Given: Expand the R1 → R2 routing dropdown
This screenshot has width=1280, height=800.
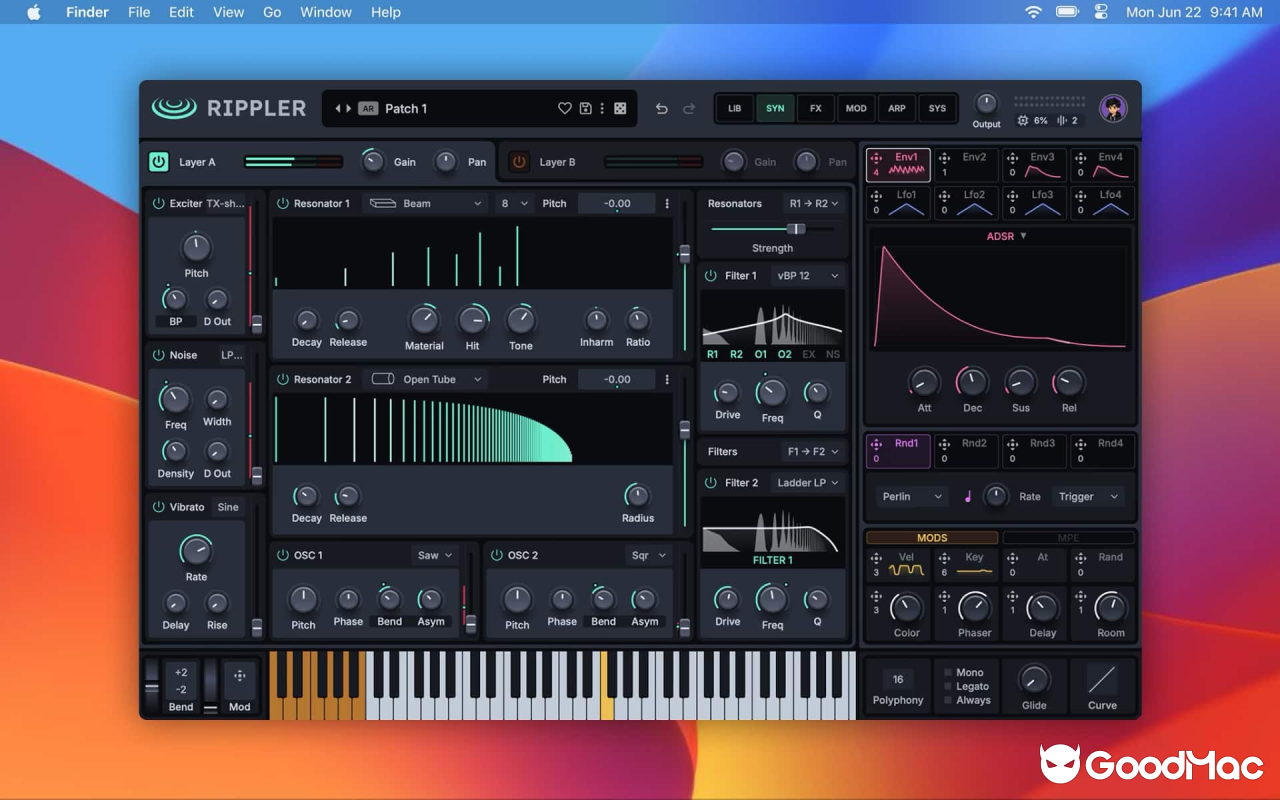Looking at the screenshot, I should (813, 203).
